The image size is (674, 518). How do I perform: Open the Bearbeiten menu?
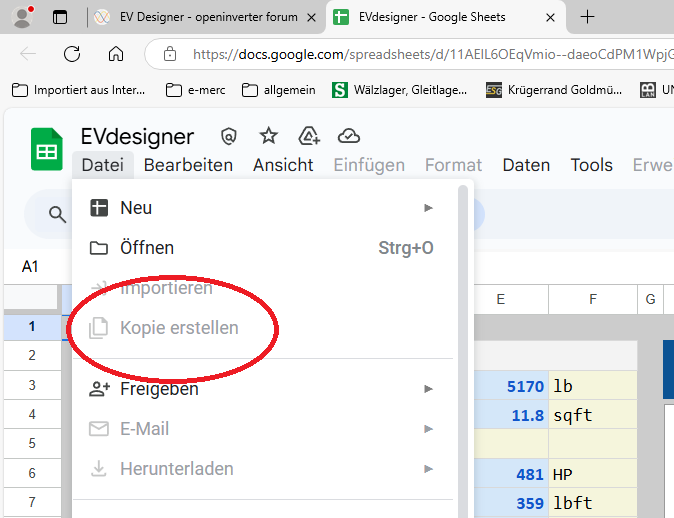(x=188, y=165)
